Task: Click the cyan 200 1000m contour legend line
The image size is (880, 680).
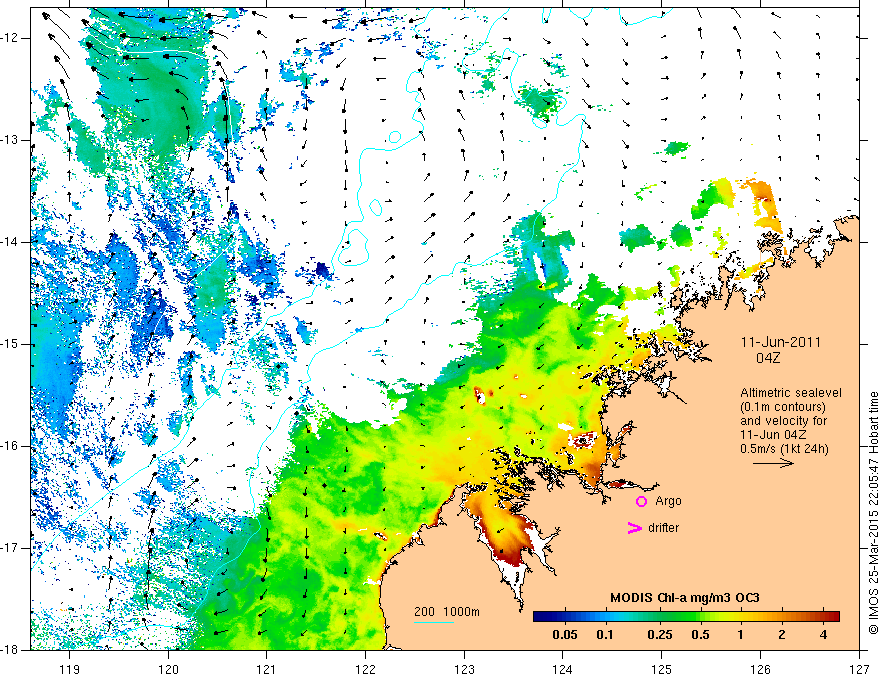Action: click(x=434, y=622)
